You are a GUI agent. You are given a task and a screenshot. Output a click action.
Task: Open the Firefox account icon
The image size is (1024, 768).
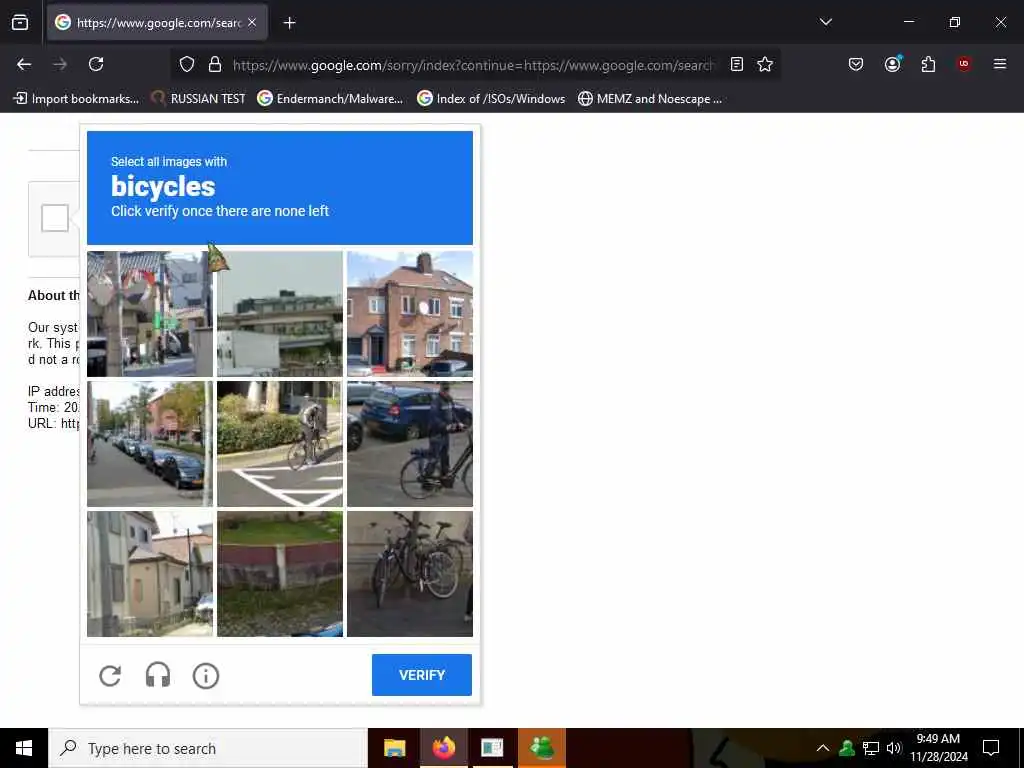click(892, 64)
